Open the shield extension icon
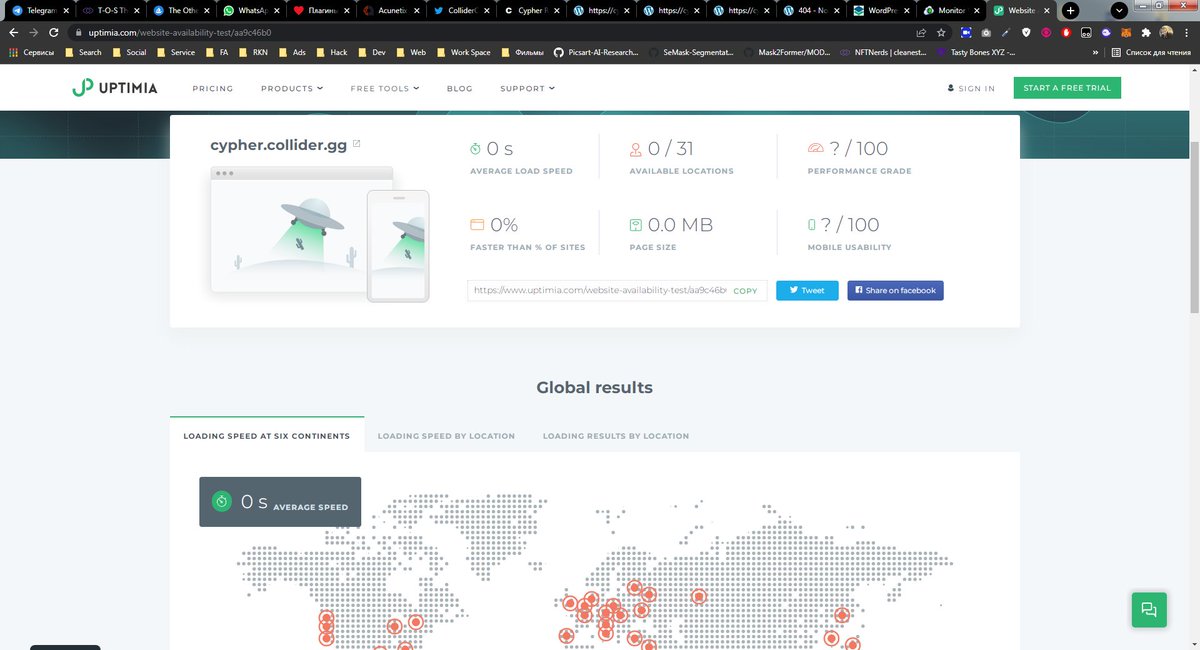This screenshot has width=1200, height=650. [x=1026, y=32]
